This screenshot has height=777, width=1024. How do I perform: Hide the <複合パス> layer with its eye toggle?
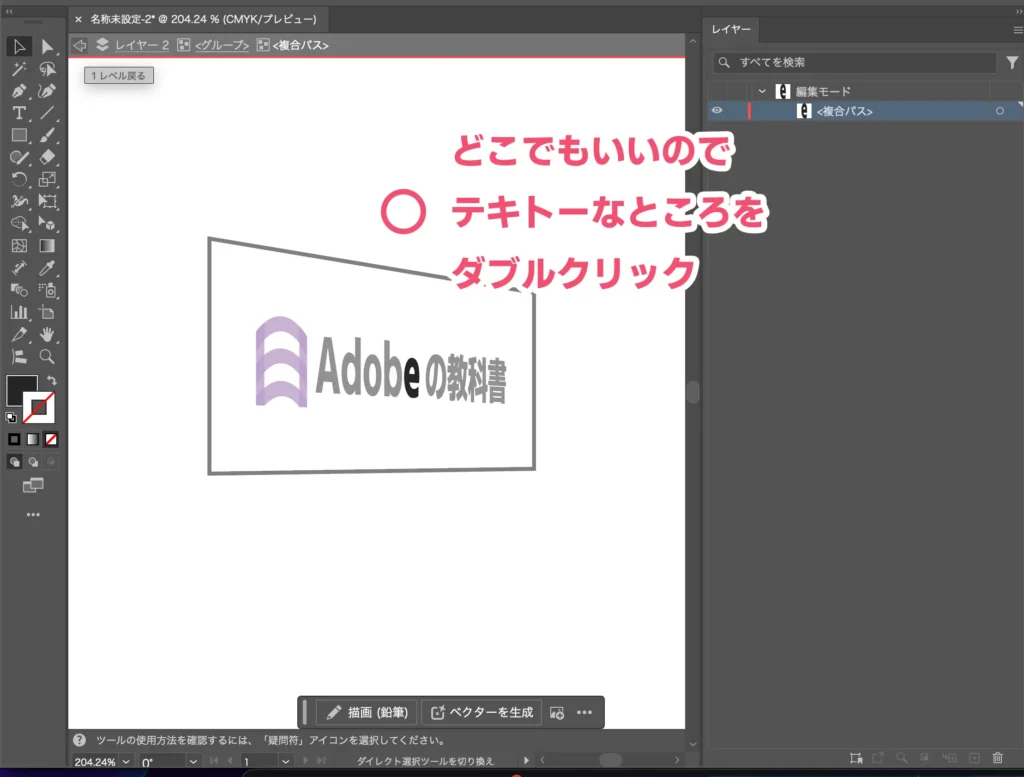click(x=717, y=110)
